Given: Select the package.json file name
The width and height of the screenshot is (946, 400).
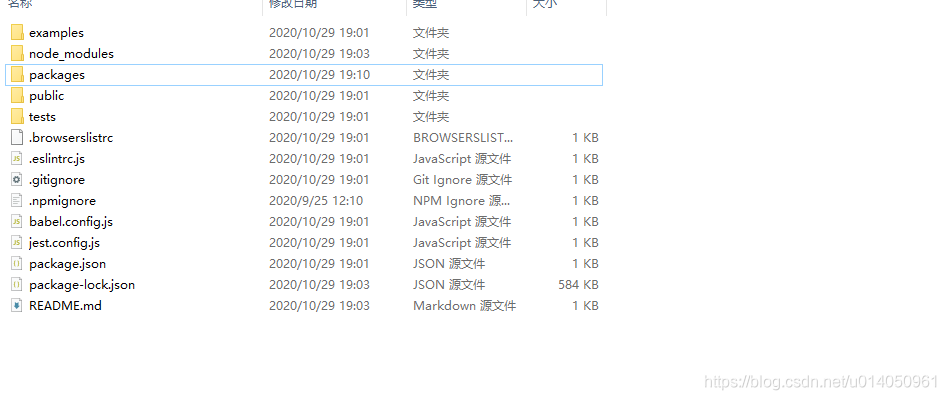Looking at the screenshot, I should click(x=68, y=264).
